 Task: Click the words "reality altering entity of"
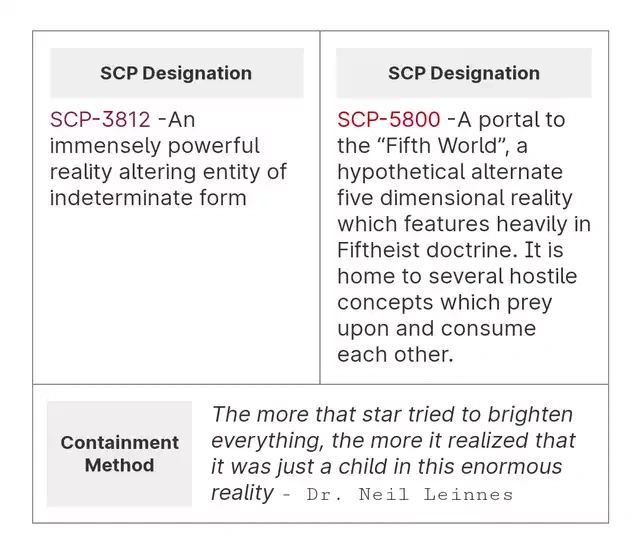pyautogui.click(x=168, y=172)
